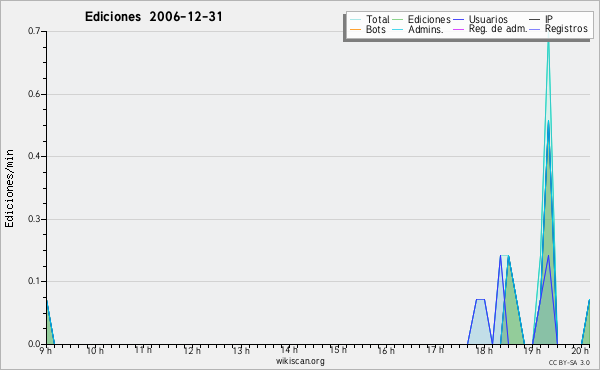
Task: Click the 0.3 y-axis value
Action: 34,219
